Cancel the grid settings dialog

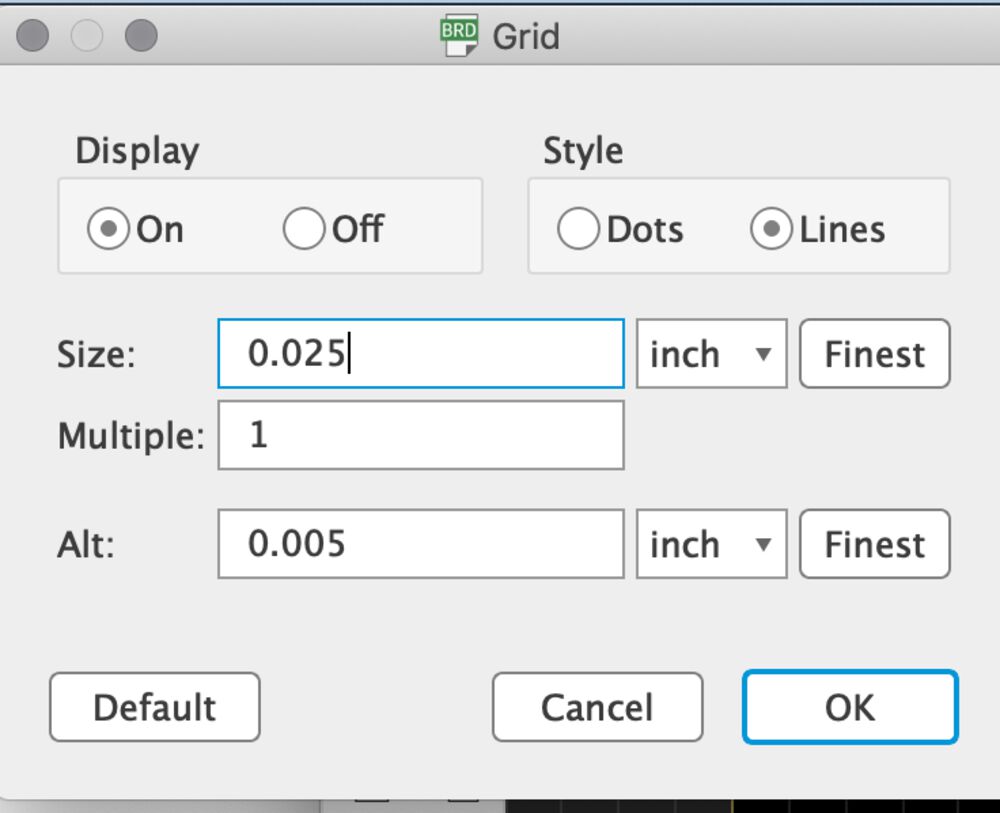597,707
